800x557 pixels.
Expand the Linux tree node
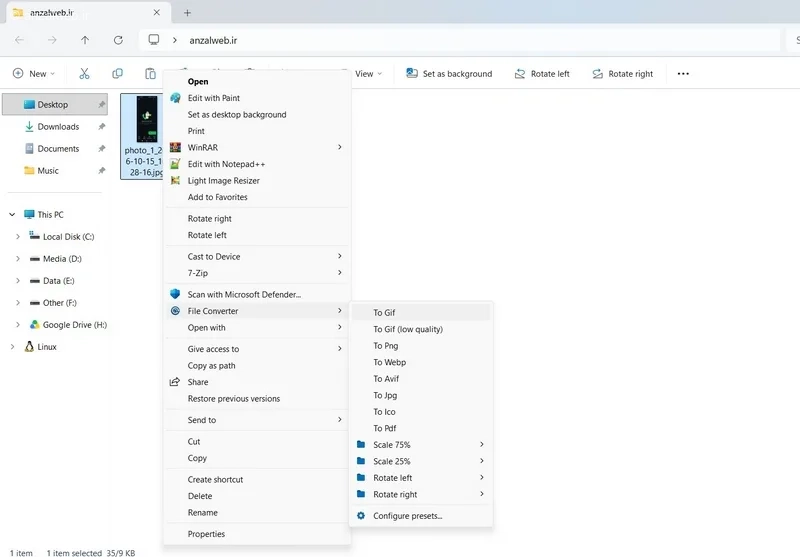[12, 347]
